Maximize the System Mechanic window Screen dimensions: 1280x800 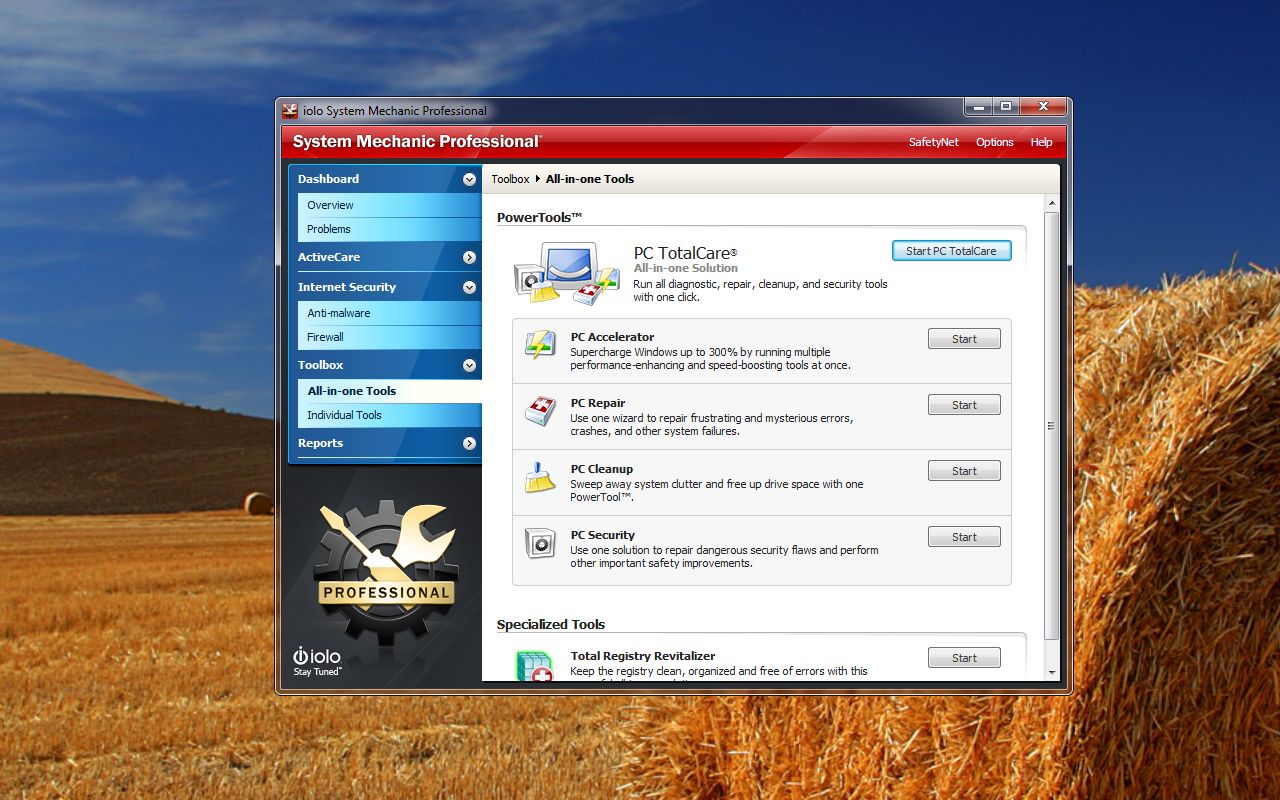1006,106
